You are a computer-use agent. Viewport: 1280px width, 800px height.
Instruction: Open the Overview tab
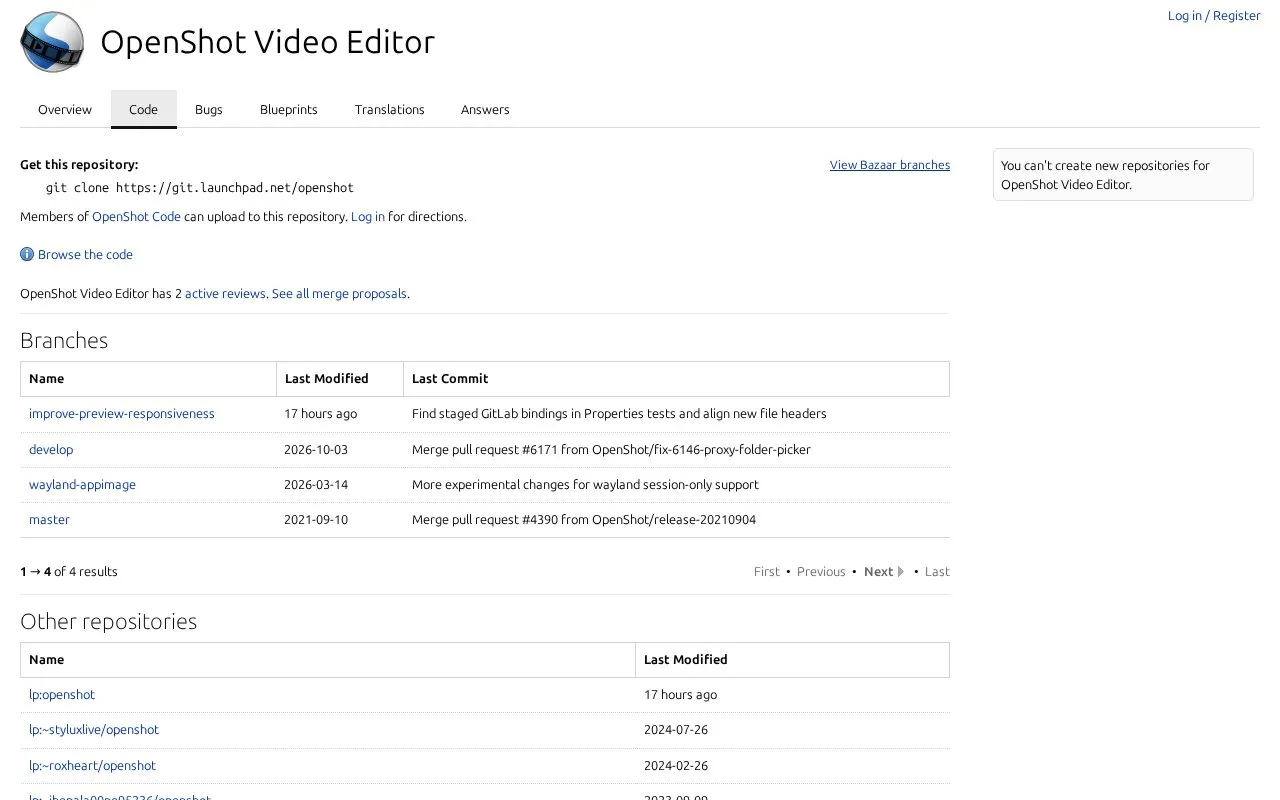tap(65, 109)
